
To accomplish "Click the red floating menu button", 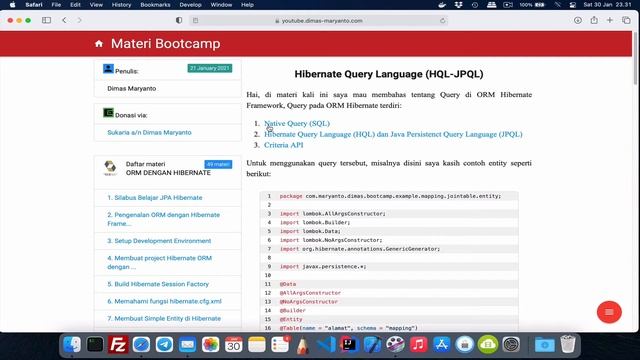I will pyautogui.click(x=609, y=312).
